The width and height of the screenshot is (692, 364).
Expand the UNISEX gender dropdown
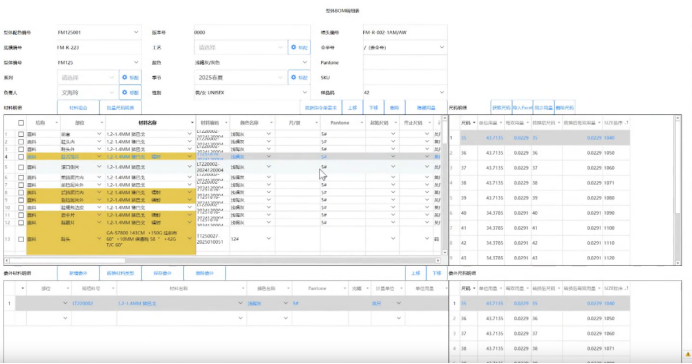point(305,93)
